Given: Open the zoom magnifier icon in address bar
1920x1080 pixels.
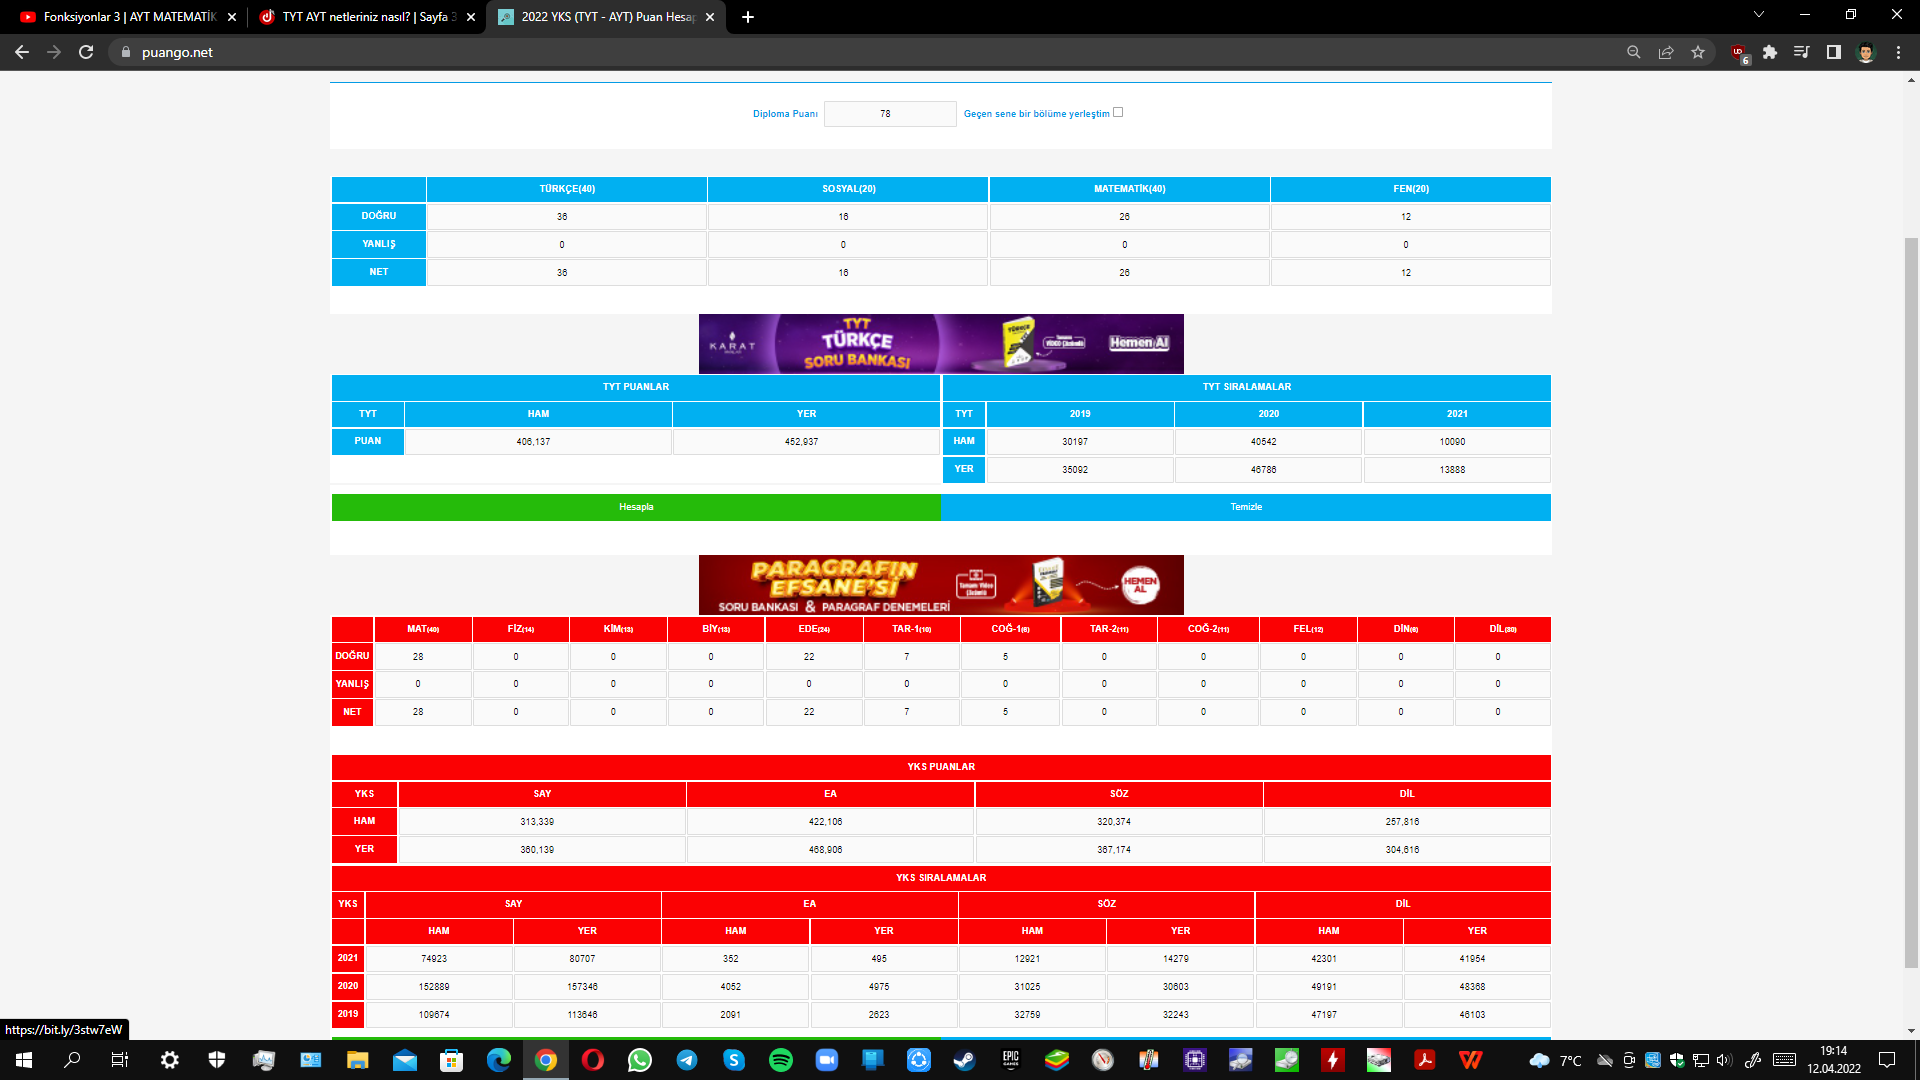Looking at the screenshot, I should coord(1634,52).
